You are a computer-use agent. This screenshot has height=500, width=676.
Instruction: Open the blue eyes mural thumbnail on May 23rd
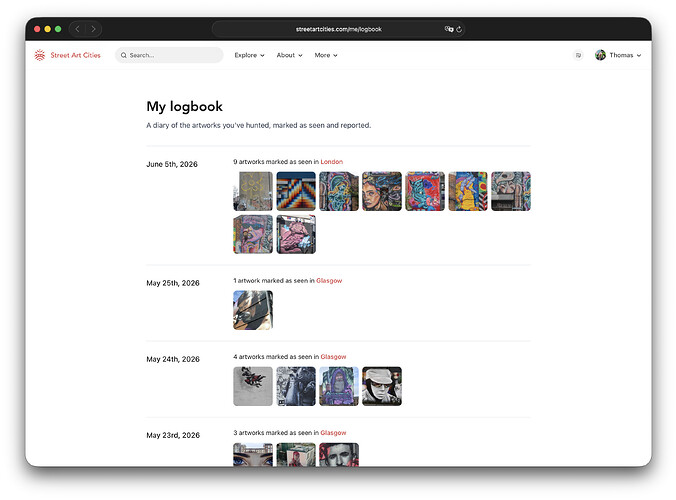click(253, 455)
